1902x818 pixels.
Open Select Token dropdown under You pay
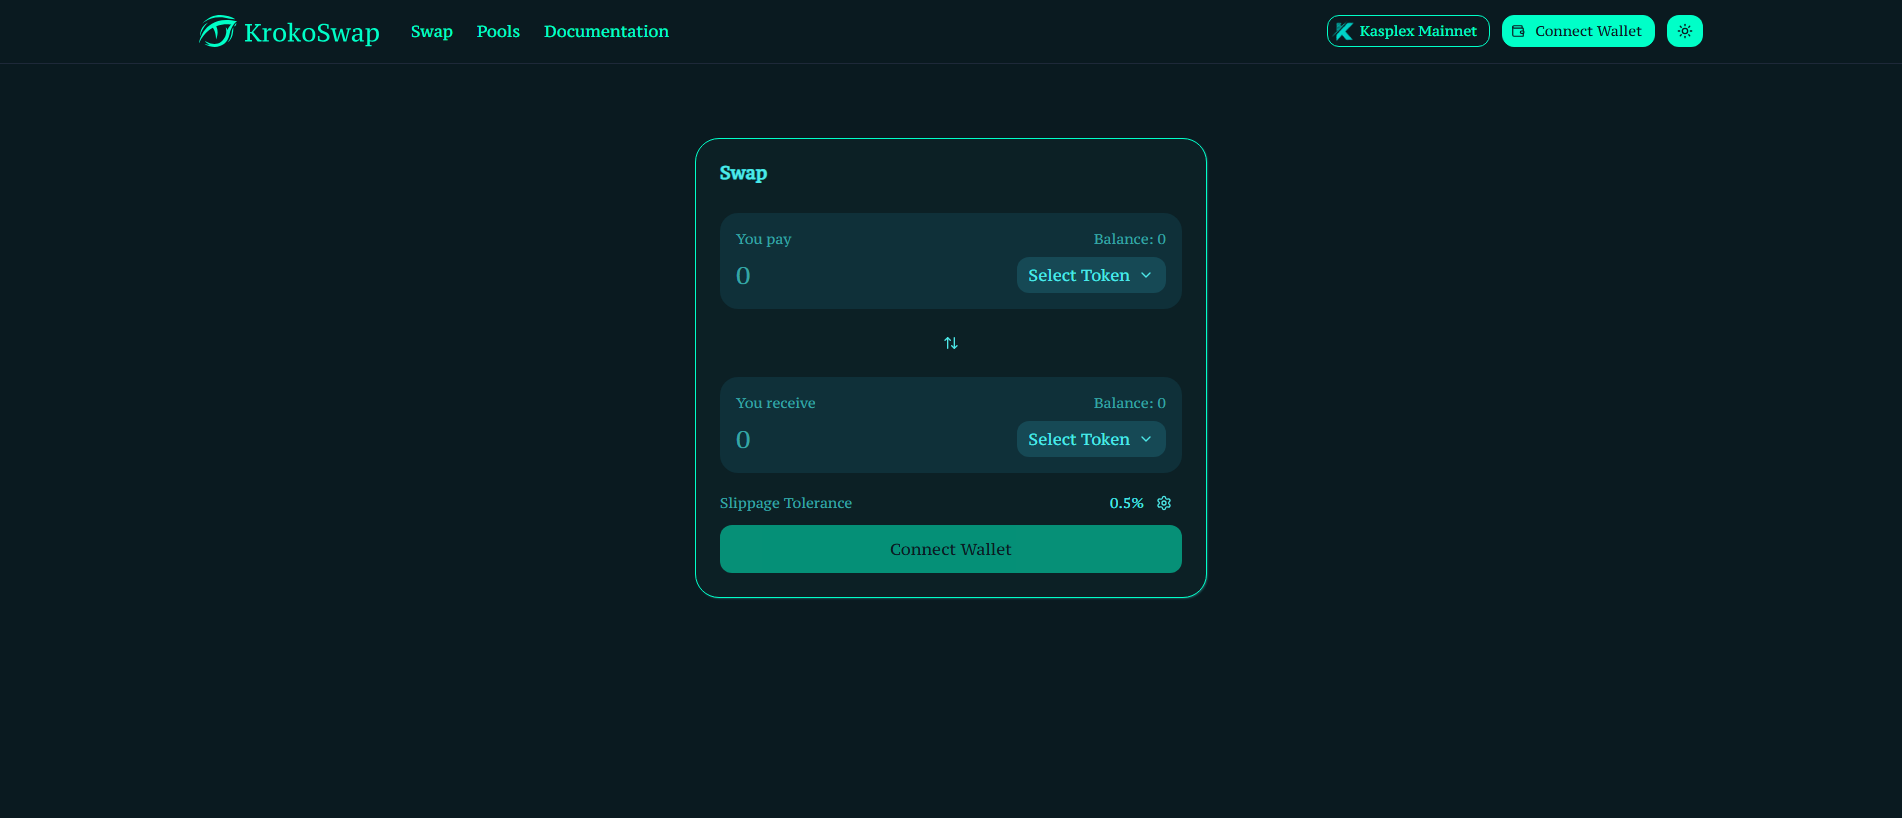click(1091, 275)
